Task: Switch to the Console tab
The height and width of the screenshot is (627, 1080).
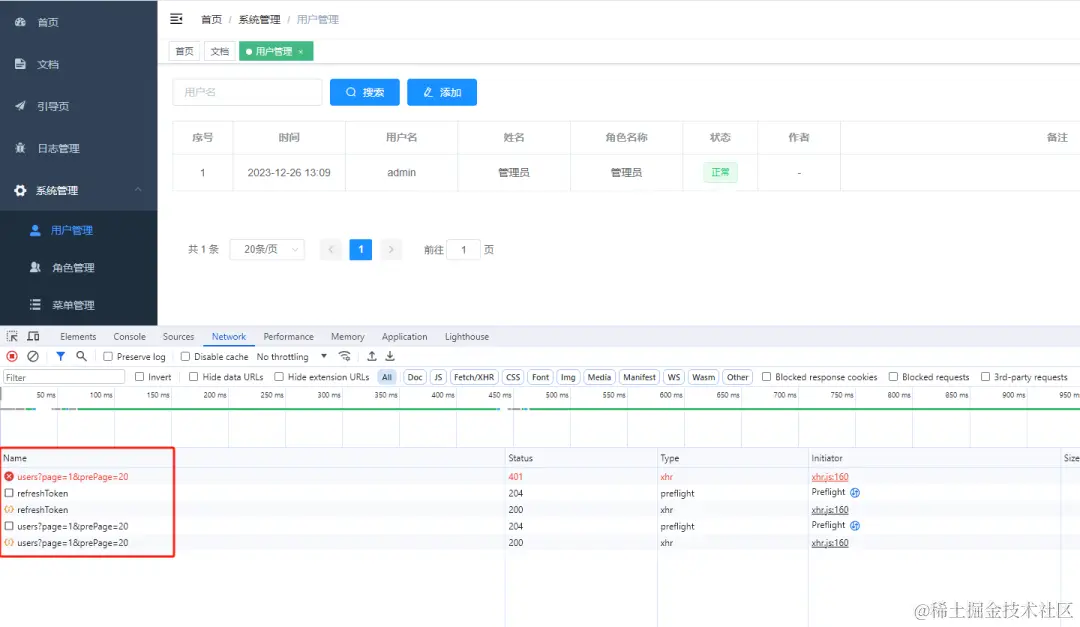Action: [x=129, y=336]
